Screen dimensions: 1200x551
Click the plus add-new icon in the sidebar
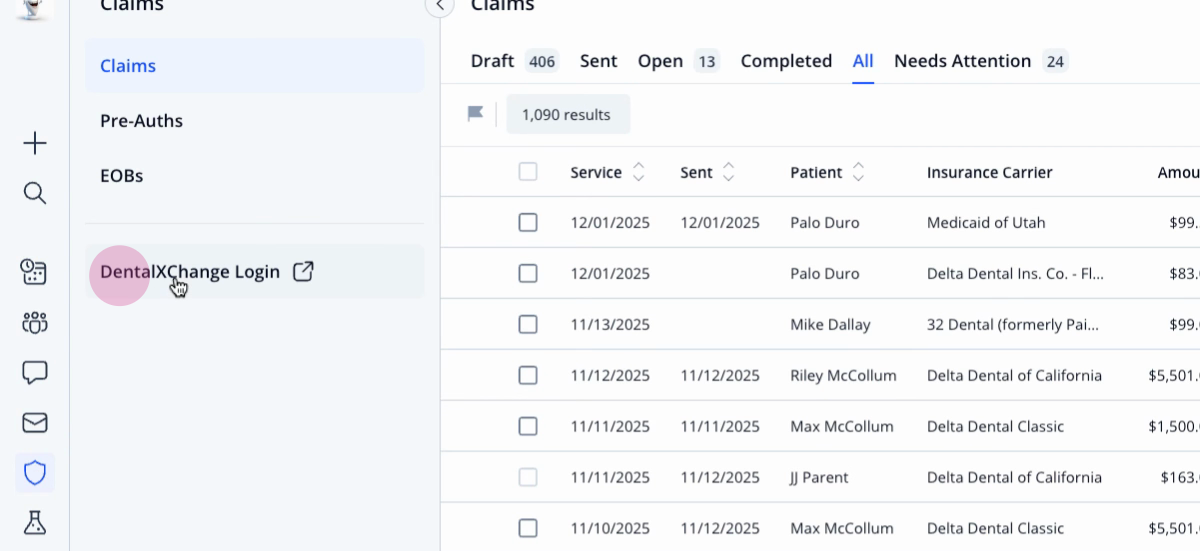click(35, 144)
